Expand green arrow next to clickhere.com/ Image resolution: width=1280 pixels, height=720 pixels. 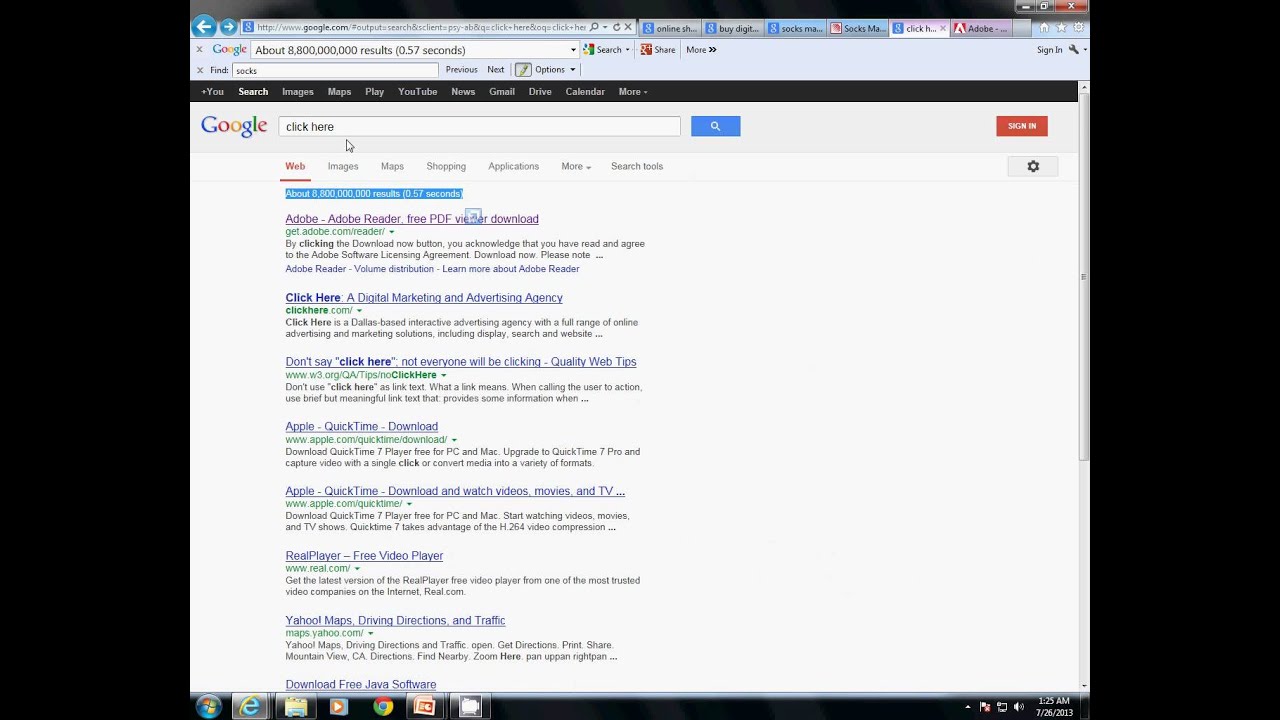click(x=359, y=311)
